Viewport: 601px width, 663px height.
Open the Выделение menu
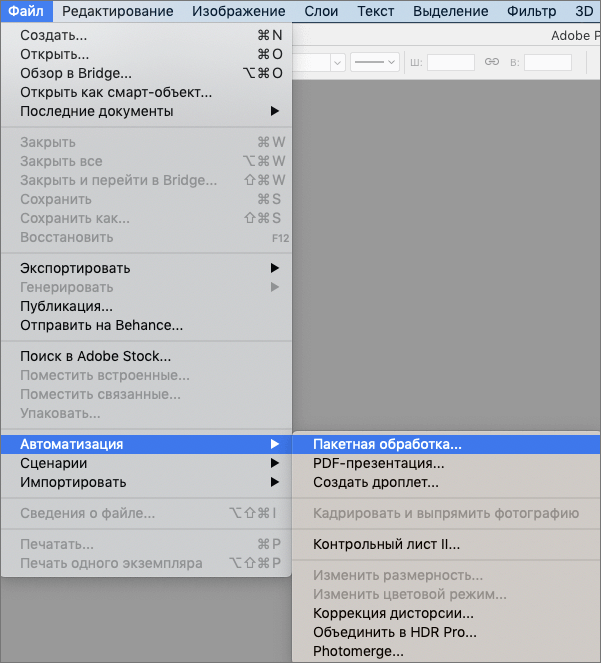(x=450, y=11)
